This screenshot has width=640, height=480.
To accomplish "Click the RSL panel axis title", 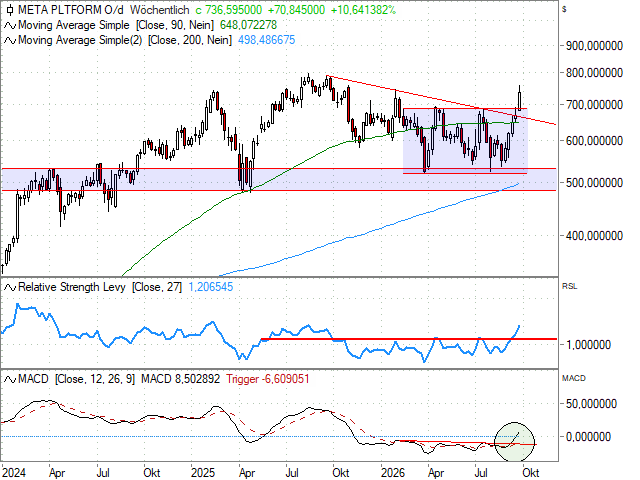I will coord(569,287).
